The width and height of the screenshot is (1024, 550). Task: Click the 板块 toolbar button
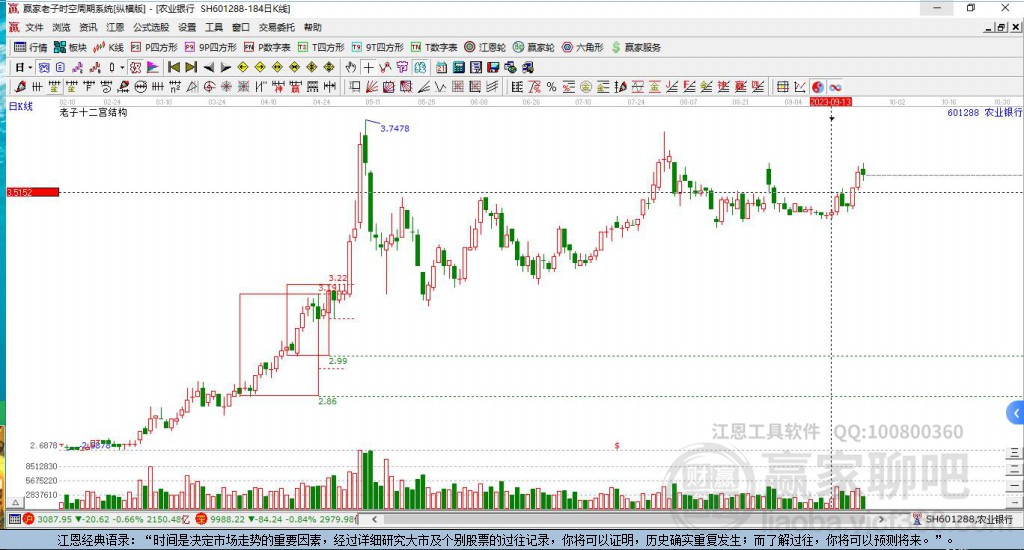pyautogui.click(x=70, y=47)
